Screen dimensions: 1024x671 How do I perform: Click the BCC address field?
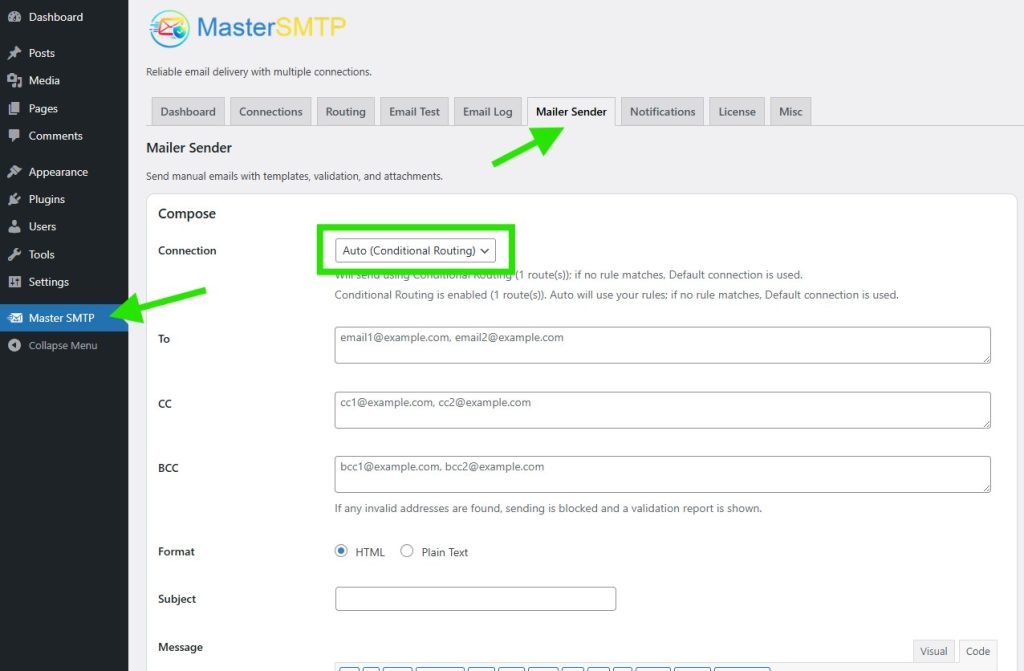[x=662, y=474]
